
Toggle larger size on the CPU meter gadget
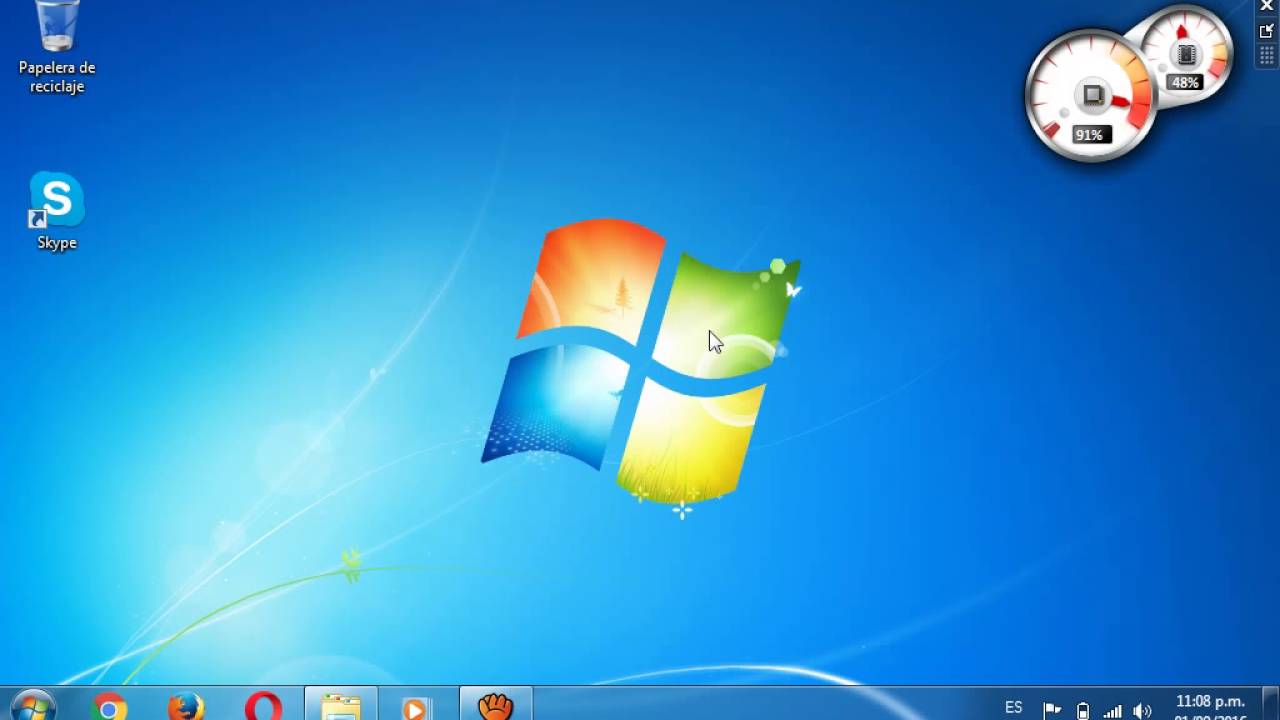[1267, 31]
